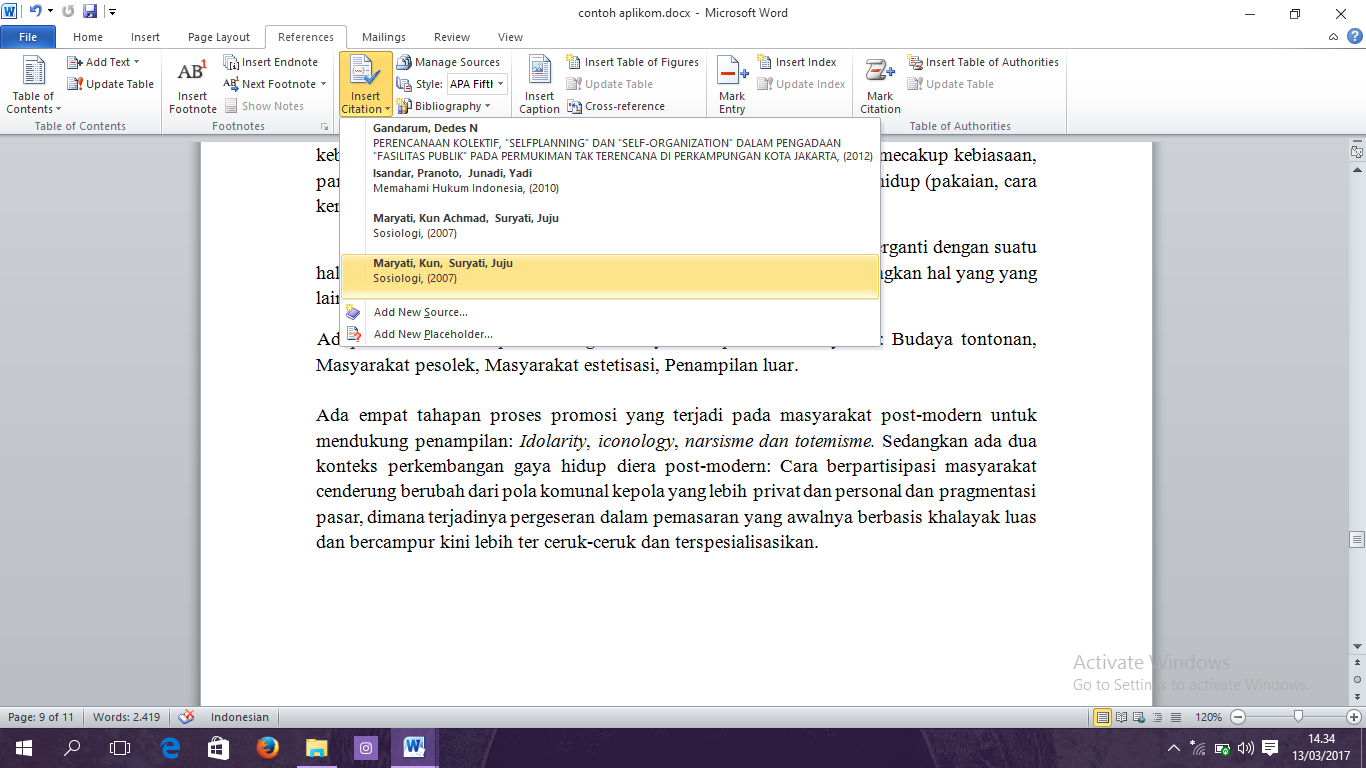Screen dimensions: 1366x768
Task: Open the Footnotes dialog launcher
Action: click(324, 127)
